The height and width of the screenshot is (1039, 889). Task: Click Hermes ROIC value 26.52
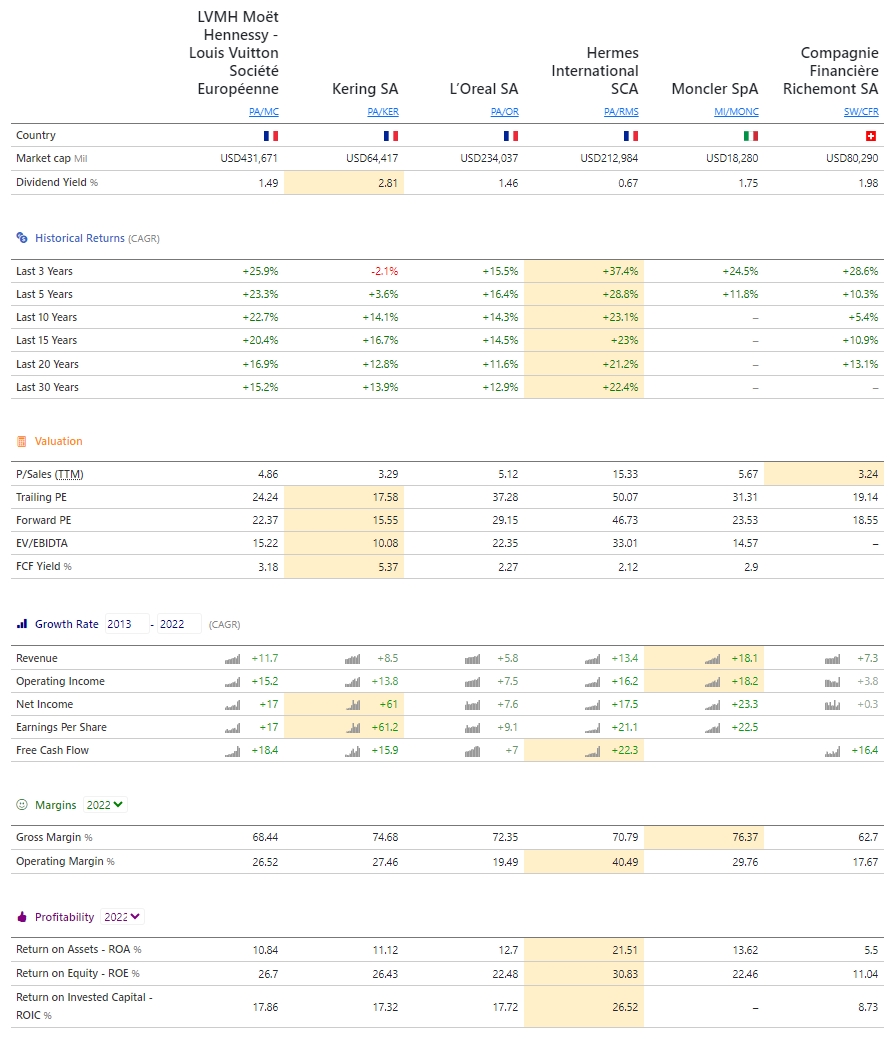click(625, 1007)
